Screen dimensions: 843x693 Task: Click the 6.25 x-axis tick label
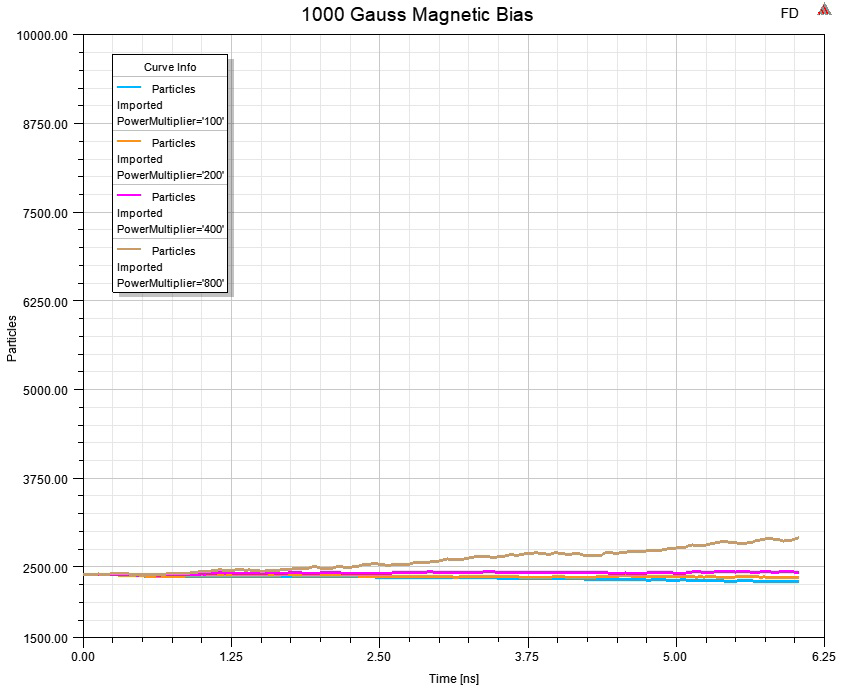[x=825, y=657]
